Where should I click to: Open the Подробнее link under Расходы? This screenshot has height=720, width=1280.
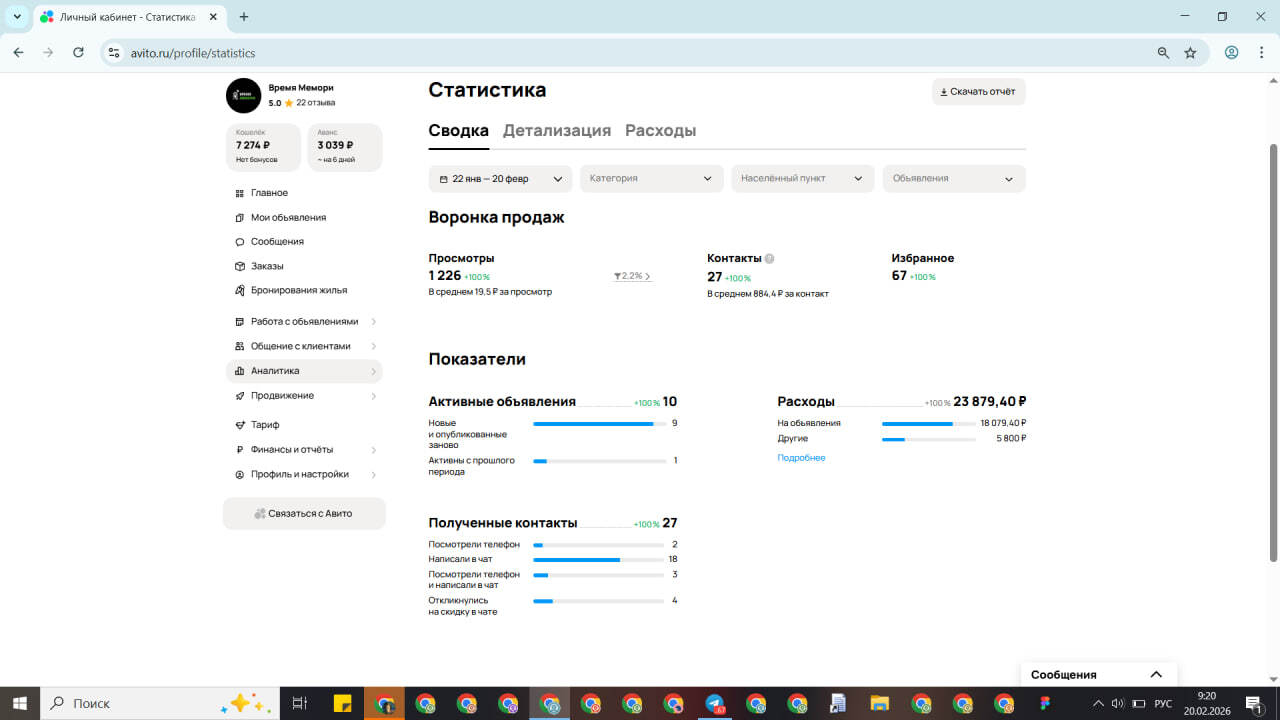tap(801, 458)
